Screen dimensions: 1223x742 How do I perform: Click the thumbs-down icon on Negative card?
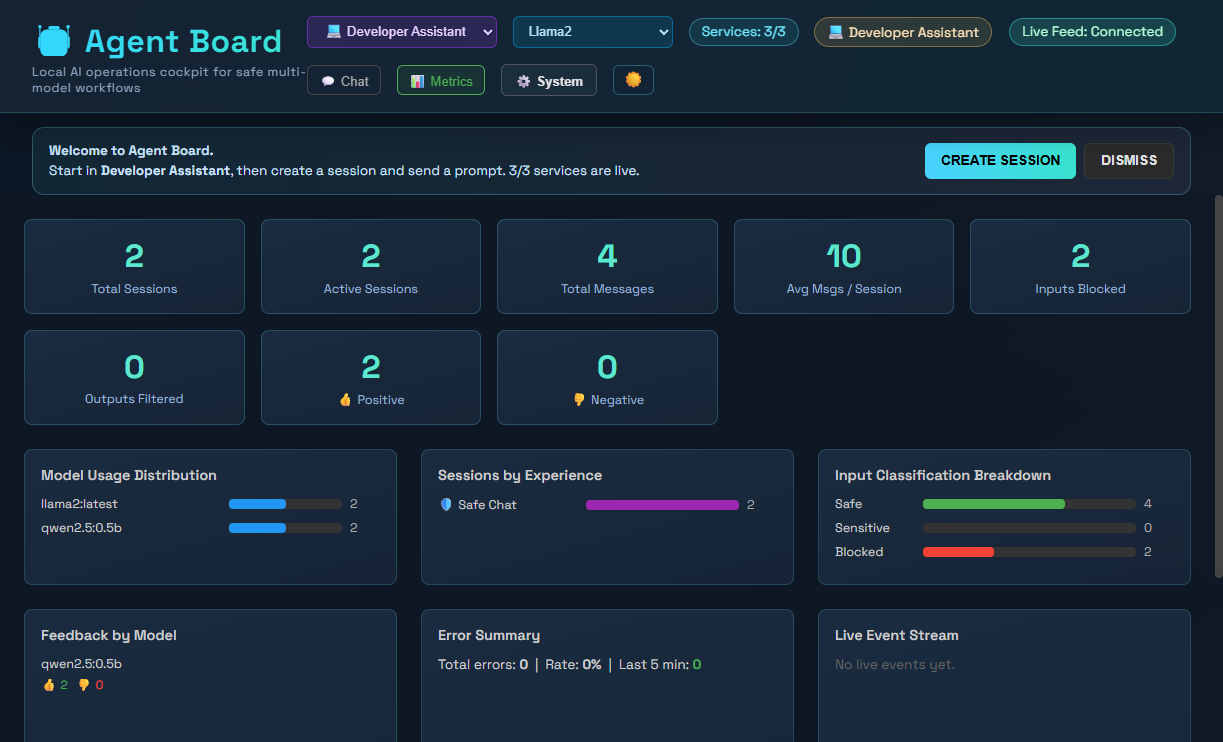click(x=579, y=400)
